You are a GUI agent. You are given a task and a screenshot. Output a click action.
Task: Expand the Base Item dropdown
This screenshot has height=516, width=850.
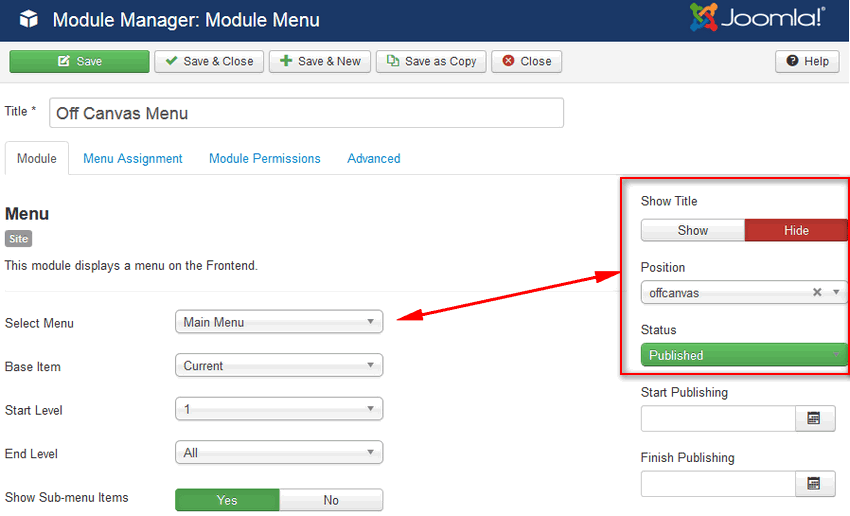(x=279, y=366)
